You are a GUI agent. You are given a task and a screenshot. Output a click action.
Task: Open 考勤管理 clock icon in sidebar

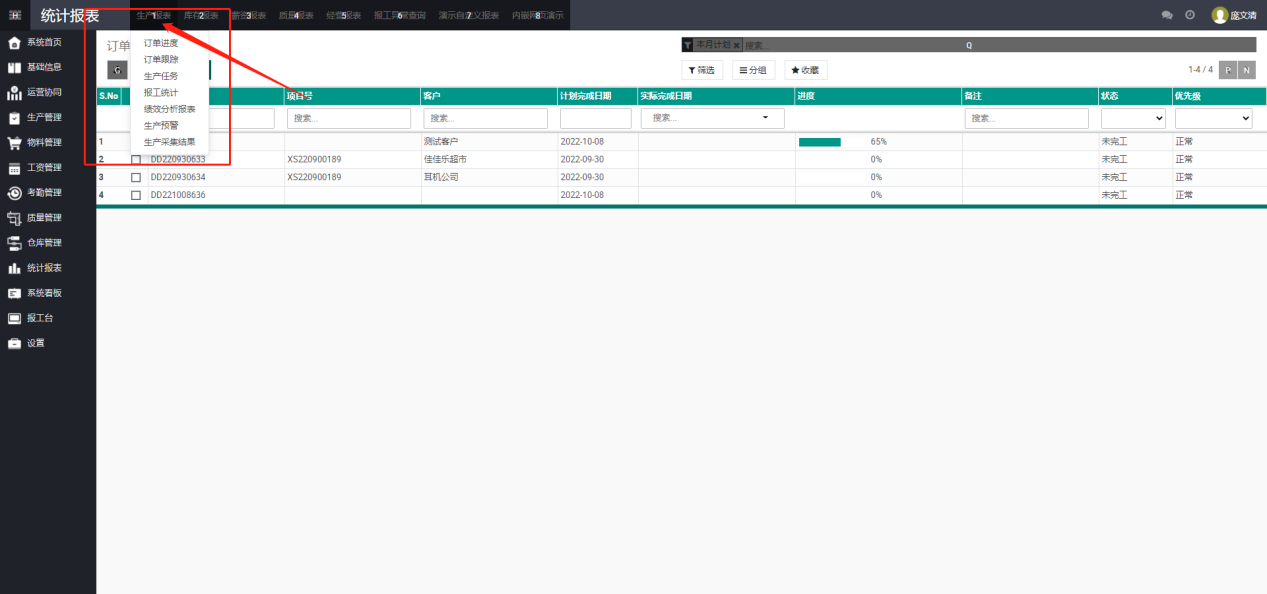coord(14,192)
